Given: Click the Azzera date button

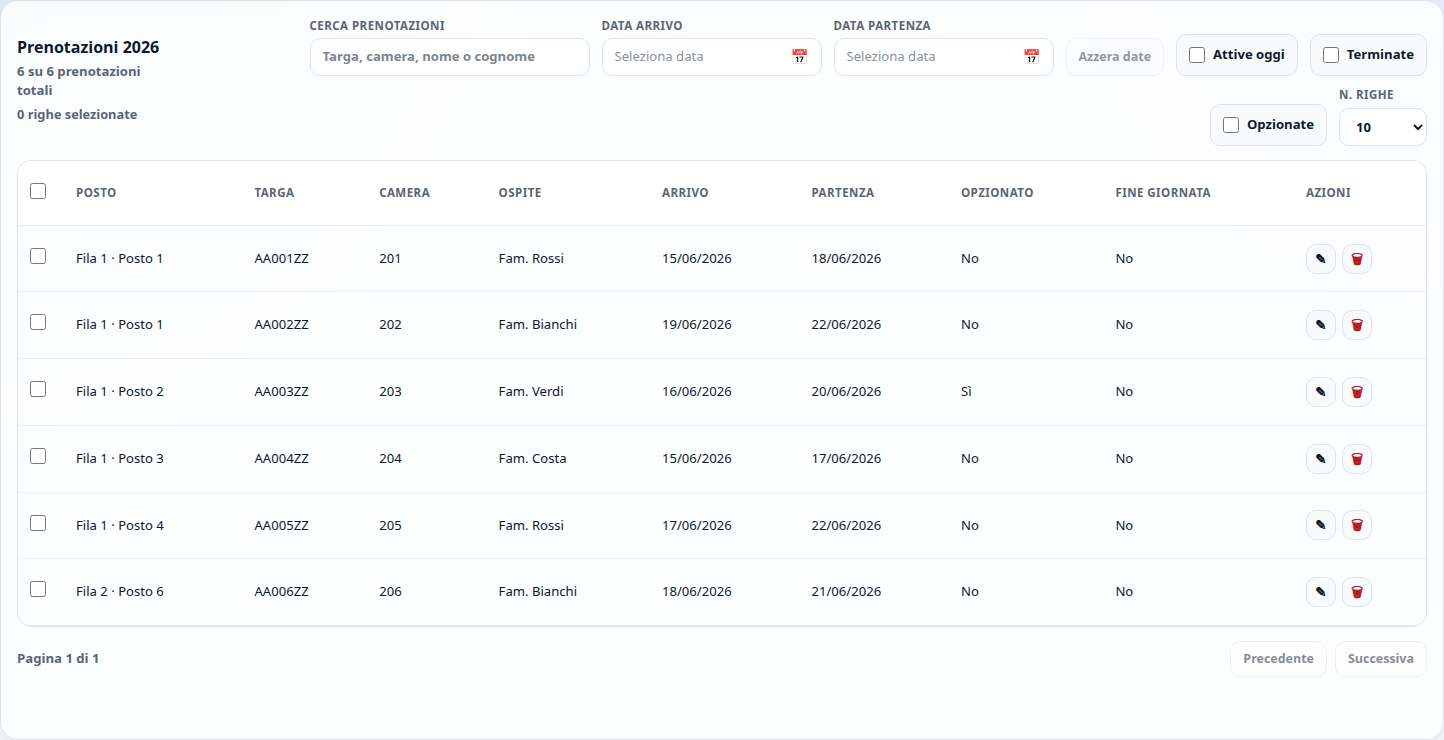Looking at the screenshot, I should coord(1115,57).
